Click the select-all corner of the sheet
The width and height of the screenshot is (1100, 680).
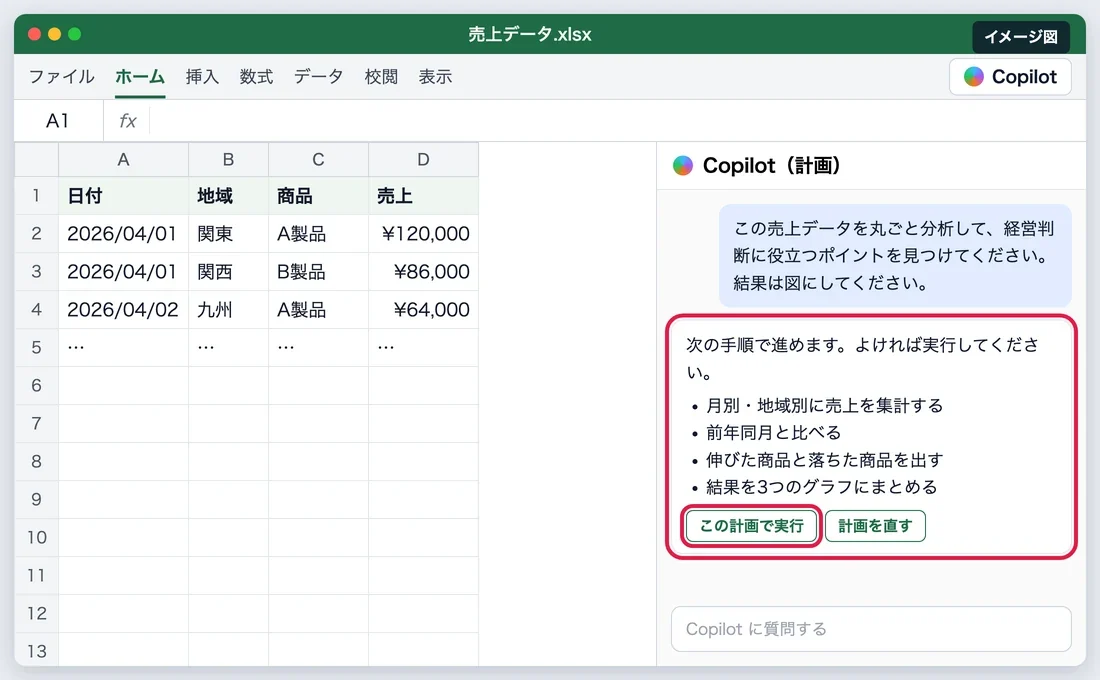[36, 159]
